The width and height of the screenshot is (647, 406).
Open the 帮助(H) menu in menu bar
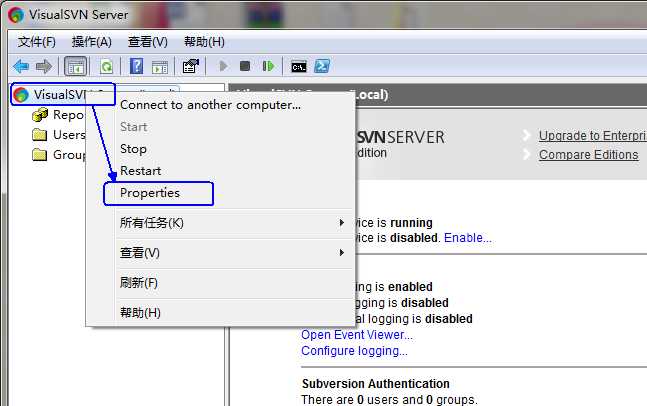point(204,42)
